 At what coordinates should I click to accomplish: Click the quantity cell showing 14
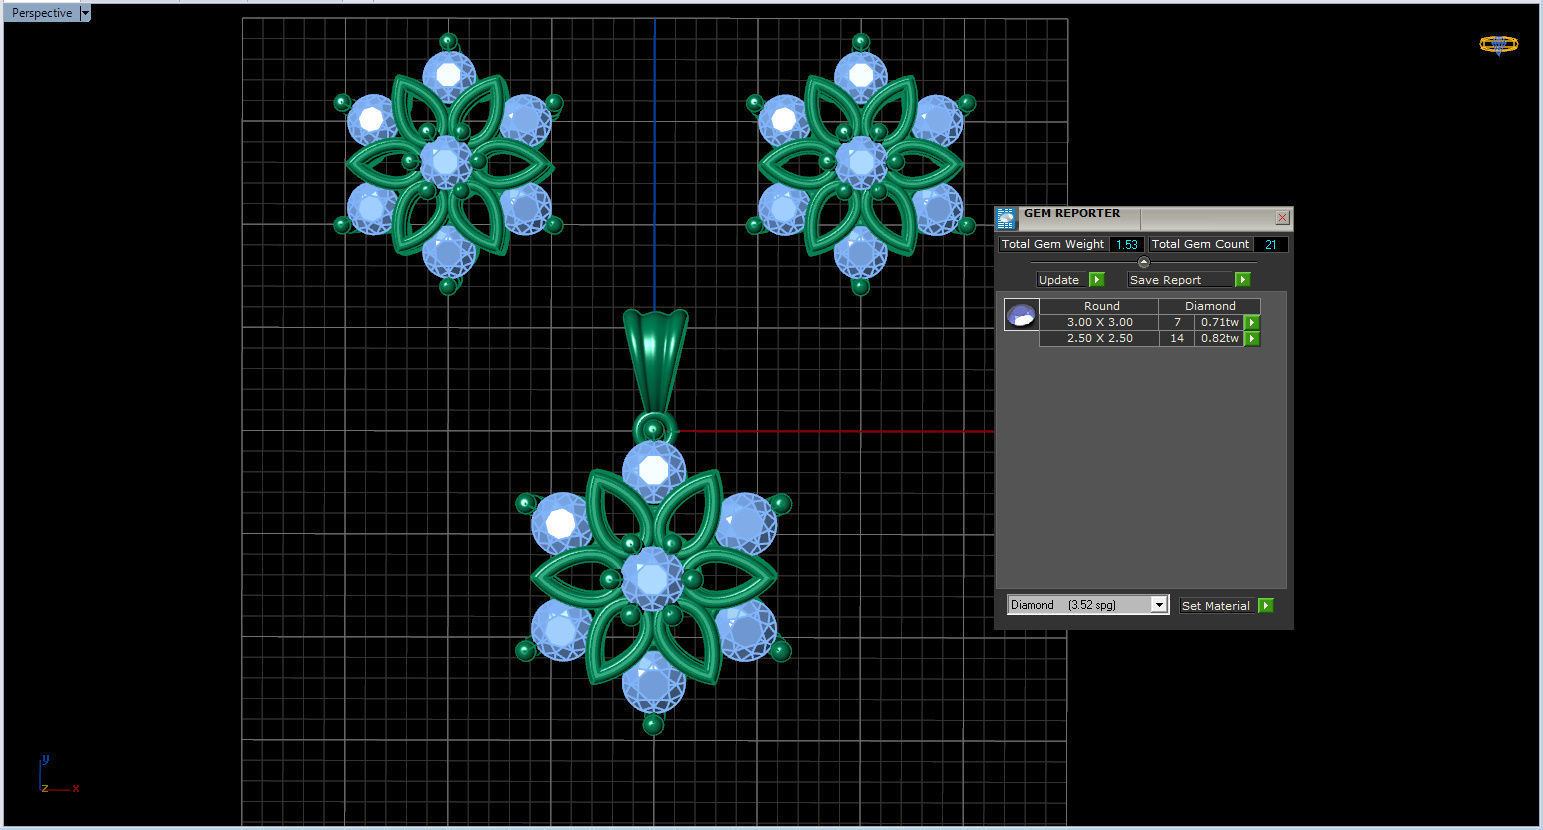[x=1177, y=338]
